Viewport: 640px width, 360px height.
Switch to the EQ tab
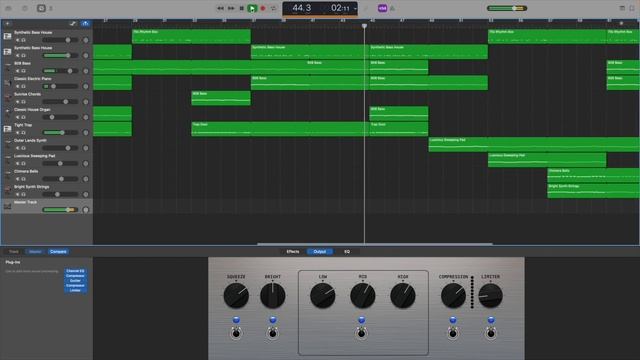click(x=347, y=252)
